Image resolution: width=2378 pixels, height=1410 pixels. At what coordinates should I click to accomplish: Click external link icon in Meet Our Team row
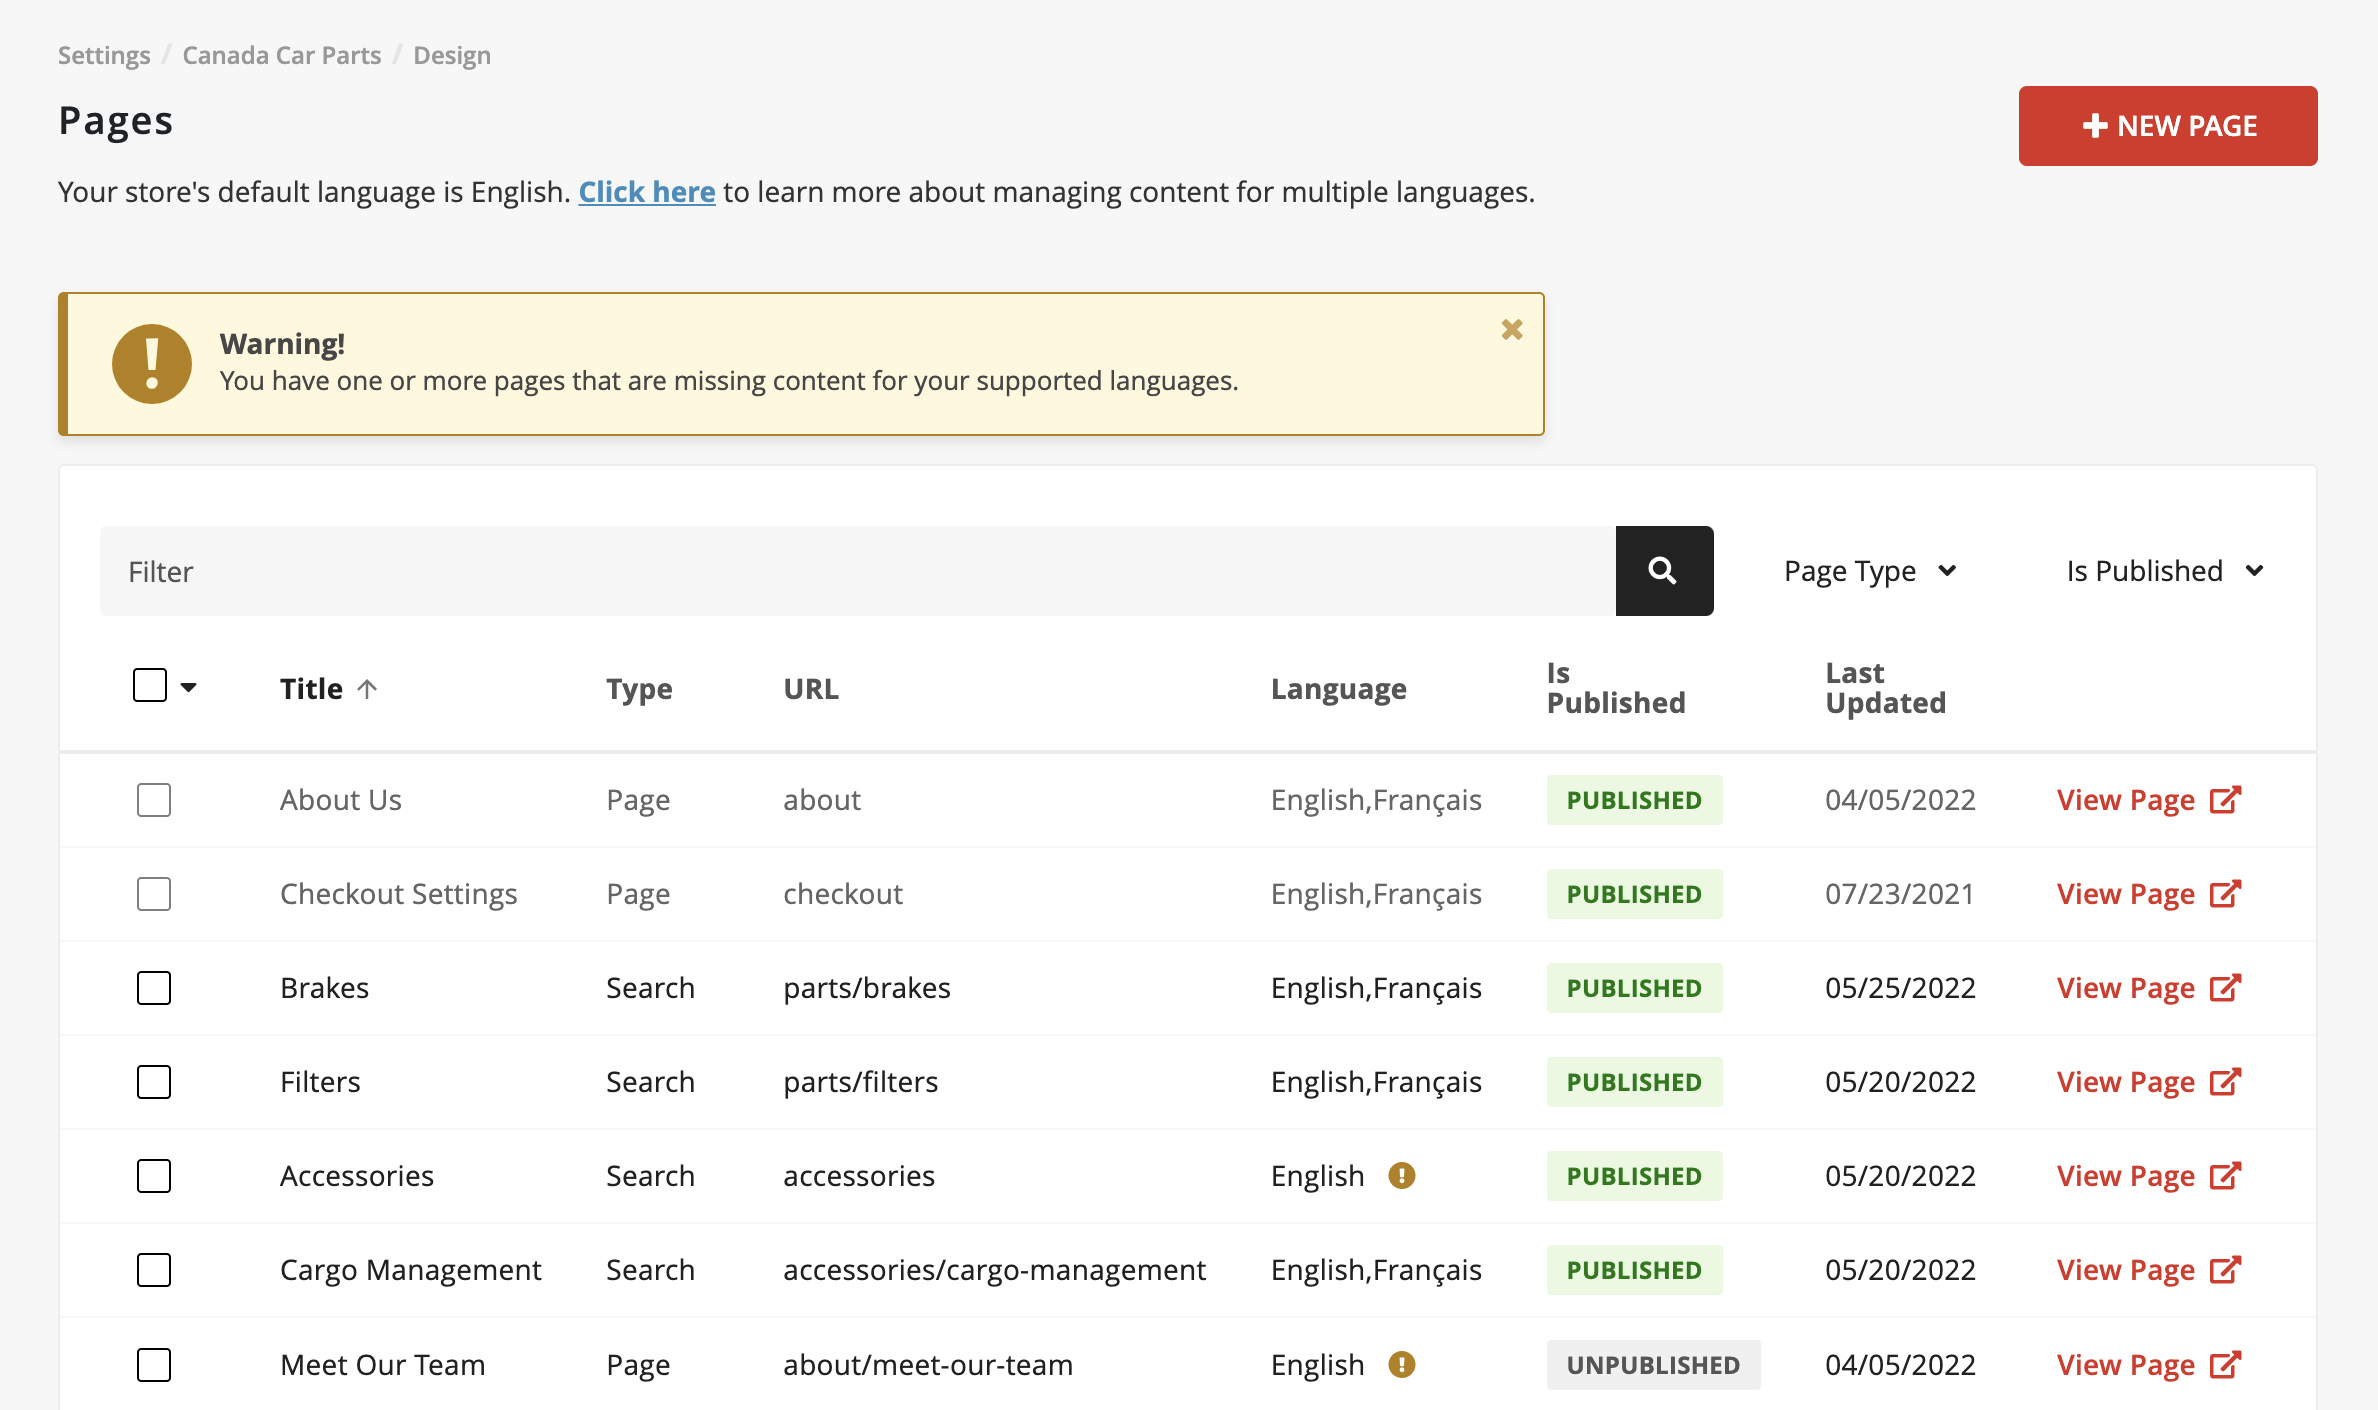[x=2225, y=1365]
